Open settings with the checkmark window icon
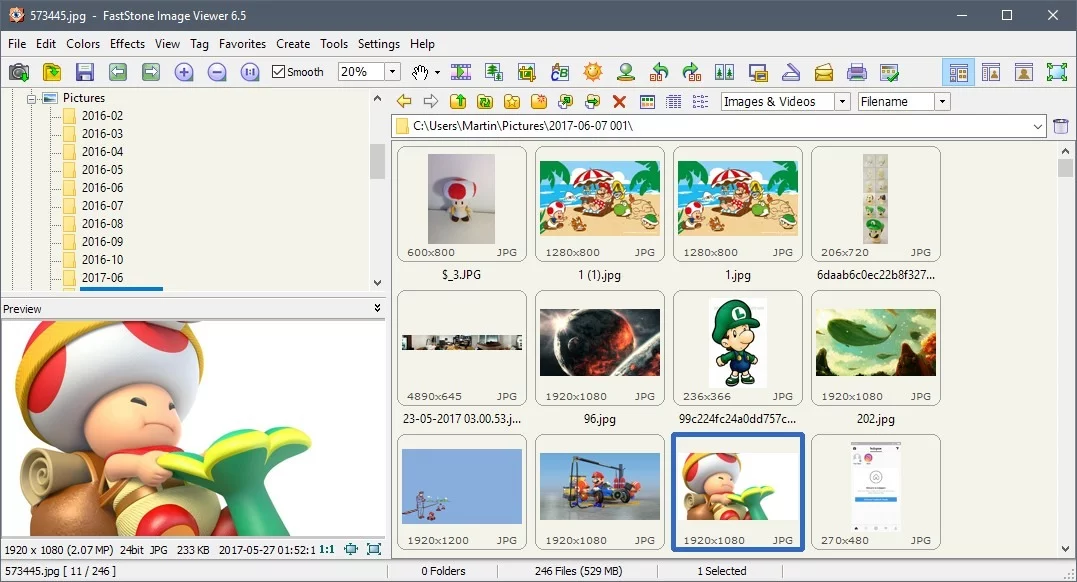 [x=889, y=72]
